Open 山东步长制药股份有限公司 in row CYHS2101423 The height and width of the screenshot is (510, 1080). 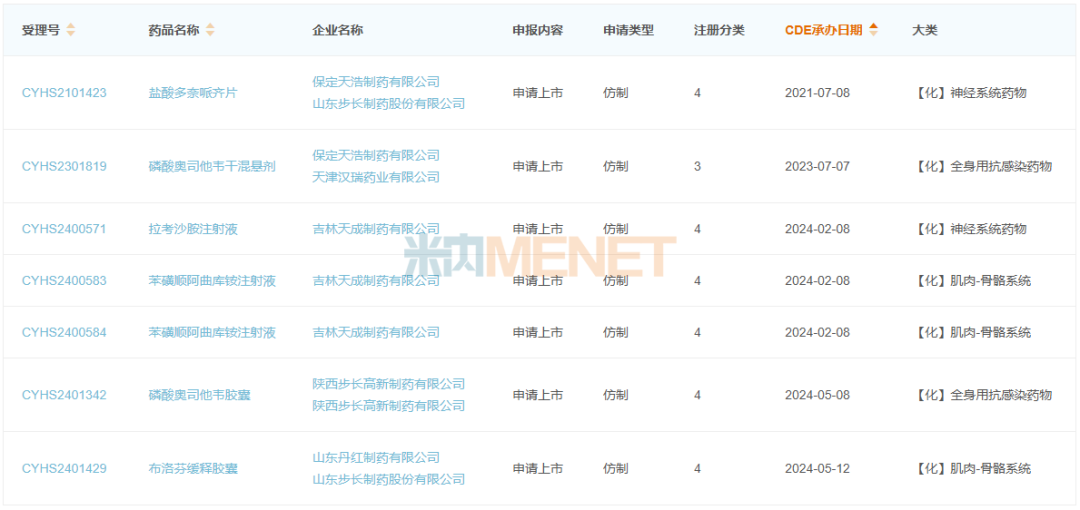point(388,103)
